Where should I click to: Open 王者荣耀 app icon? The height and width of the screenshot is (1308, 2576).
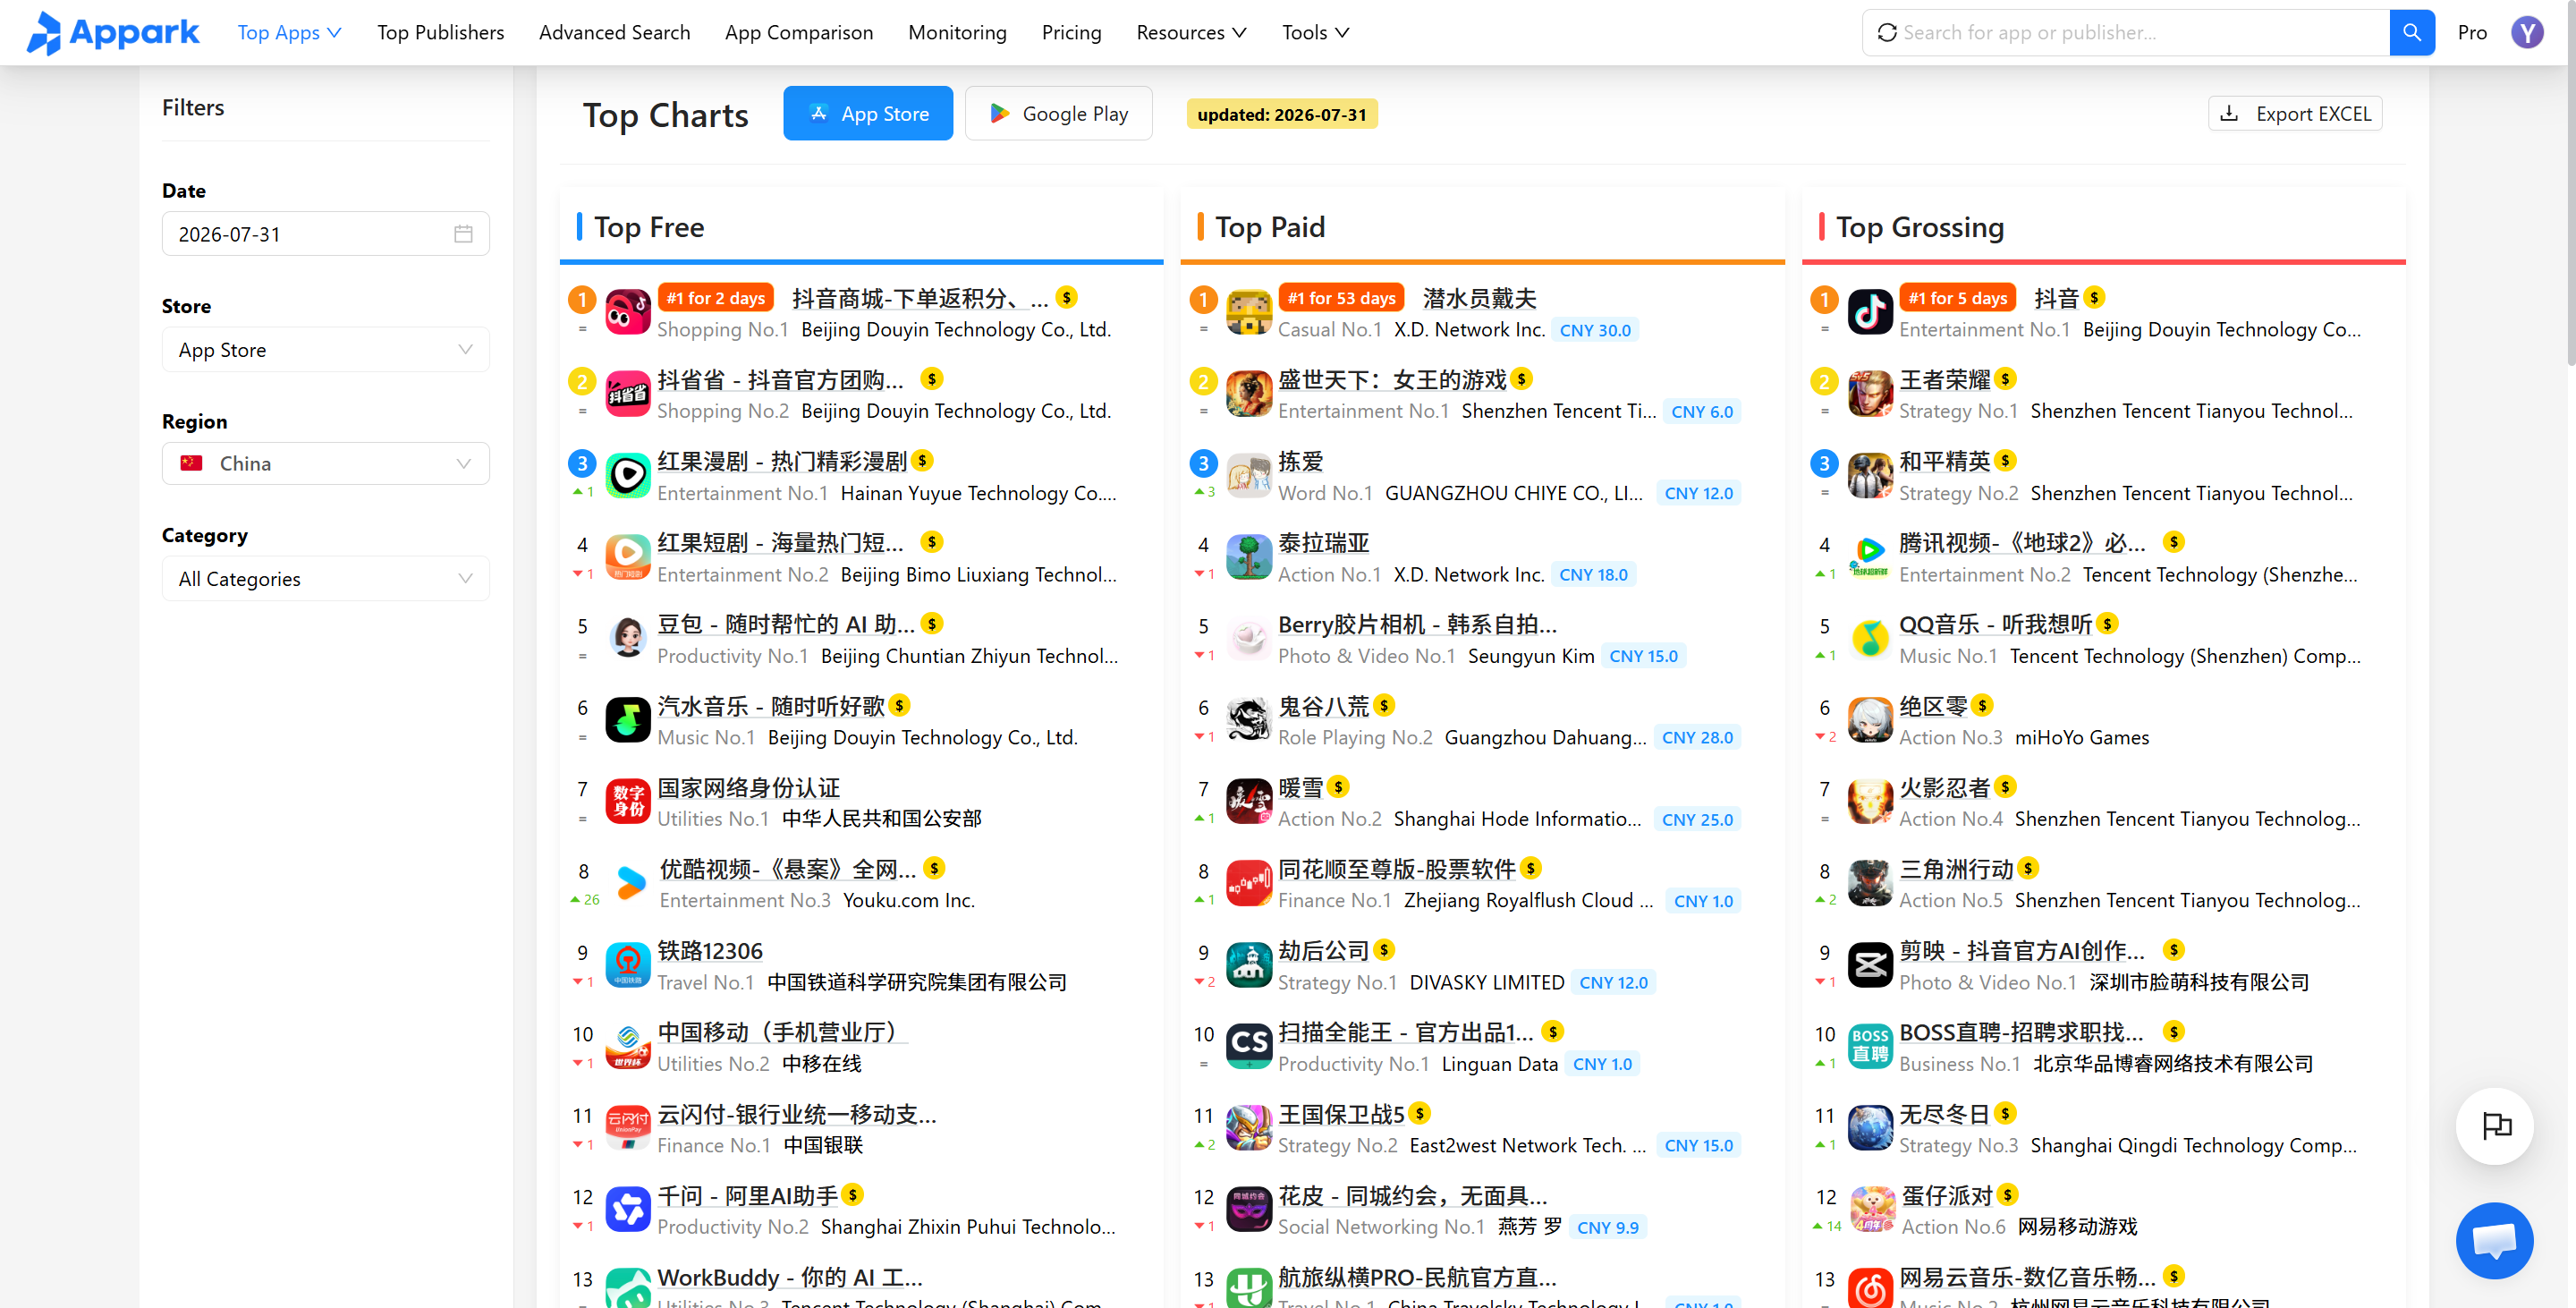1870,394
